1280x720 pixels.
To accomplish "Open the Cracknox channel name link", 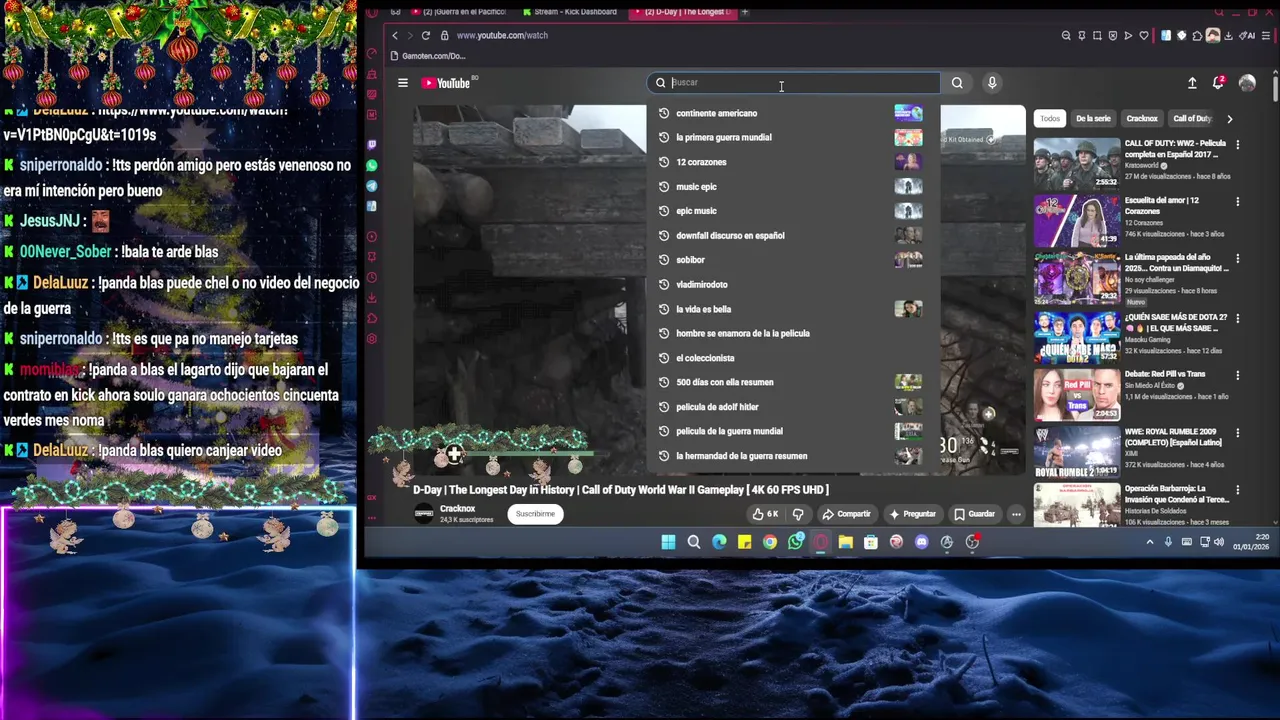I will pos(458,509).
